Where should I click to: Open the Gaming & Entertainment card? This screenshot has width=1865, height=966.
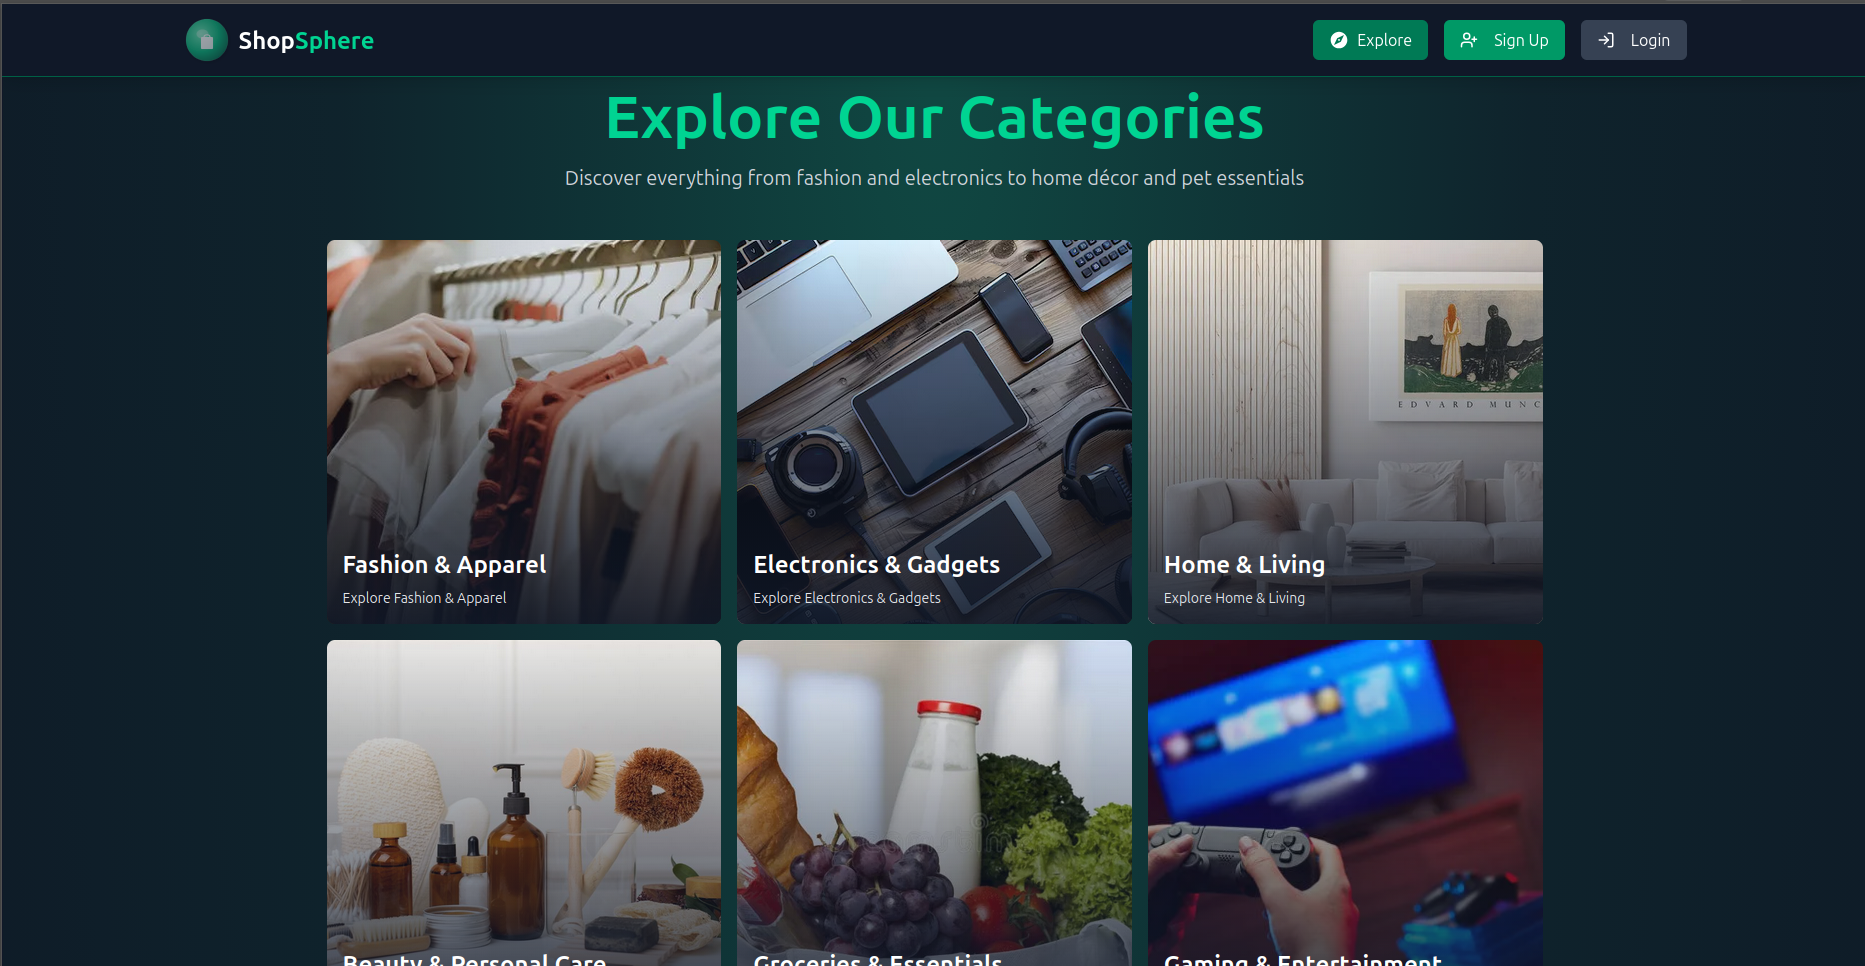(1345, 803)
